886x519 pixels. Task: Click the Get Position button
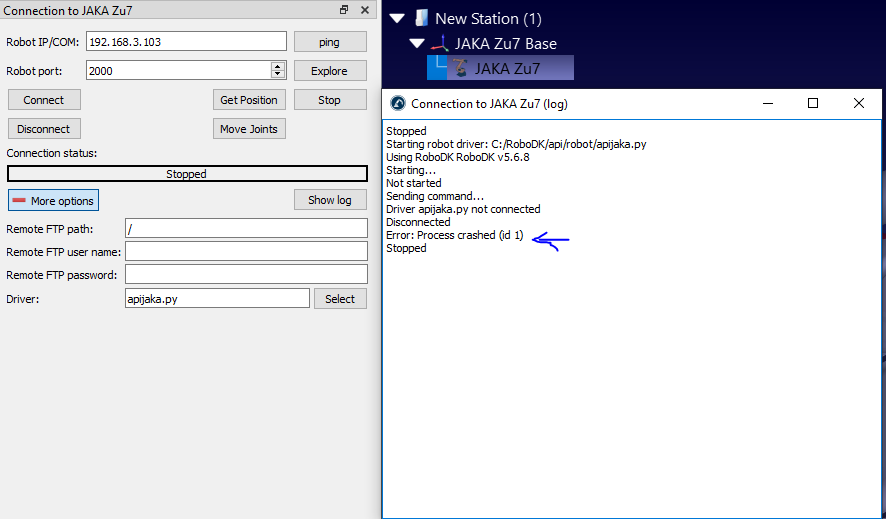[249, 100]
